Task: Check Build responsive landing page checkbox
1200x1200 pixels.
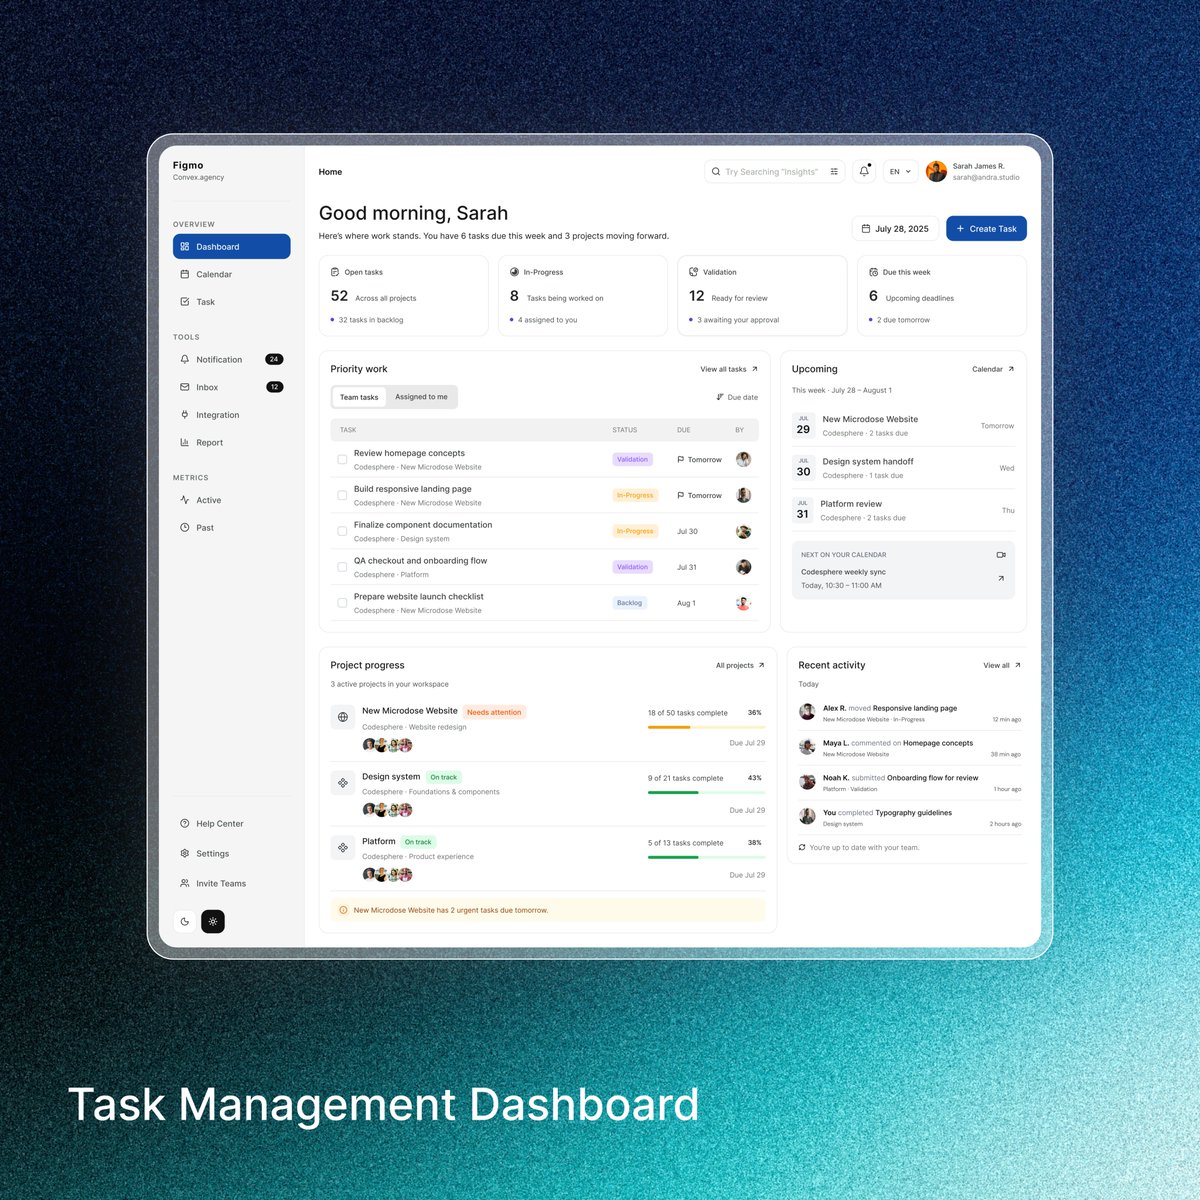Action: [342, 495]
